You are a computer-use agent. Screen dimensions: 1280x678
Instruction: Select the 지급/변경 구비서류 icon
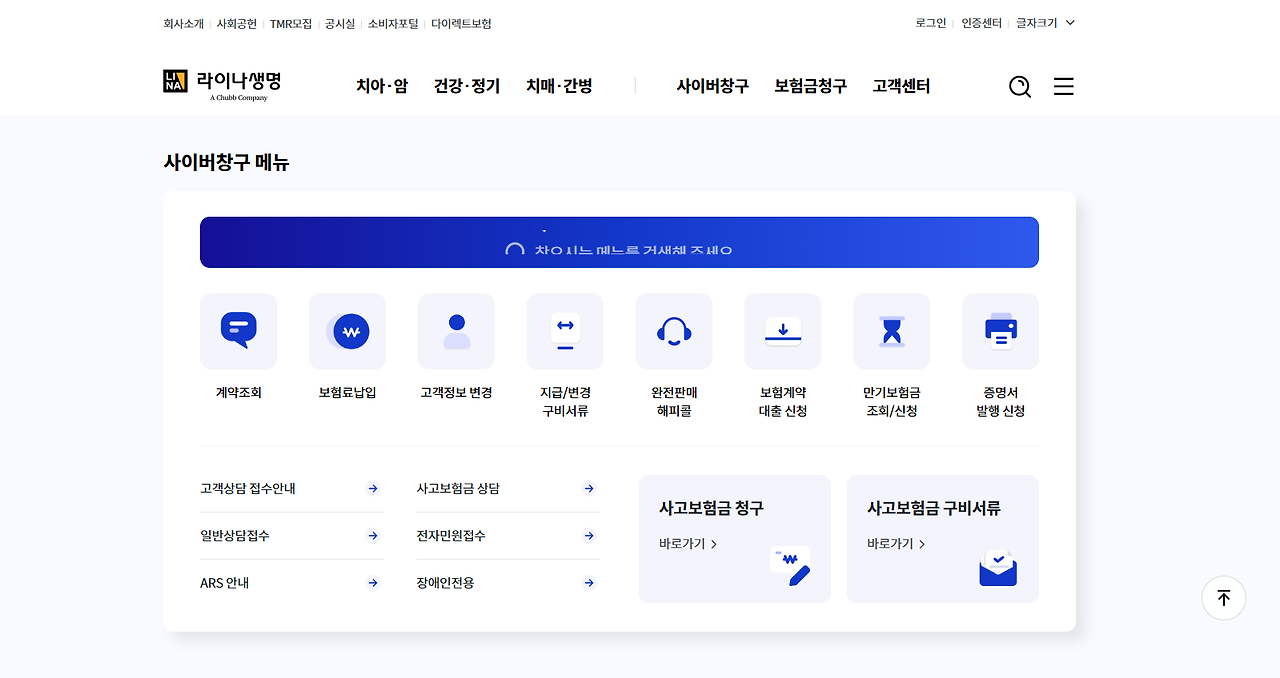coord(565,331)
